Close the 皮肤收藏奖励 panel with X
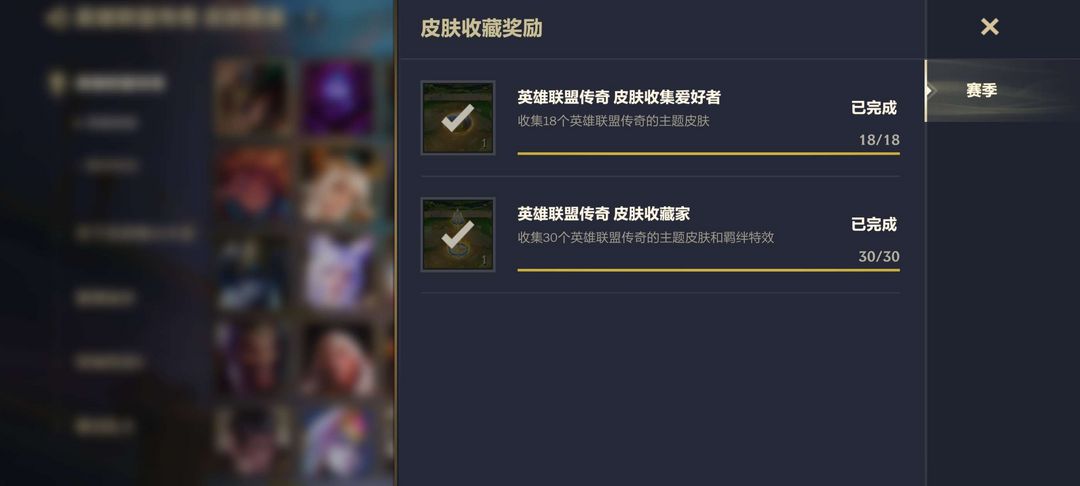This screenshot has width=1080, height=486. tap(989, 27)
